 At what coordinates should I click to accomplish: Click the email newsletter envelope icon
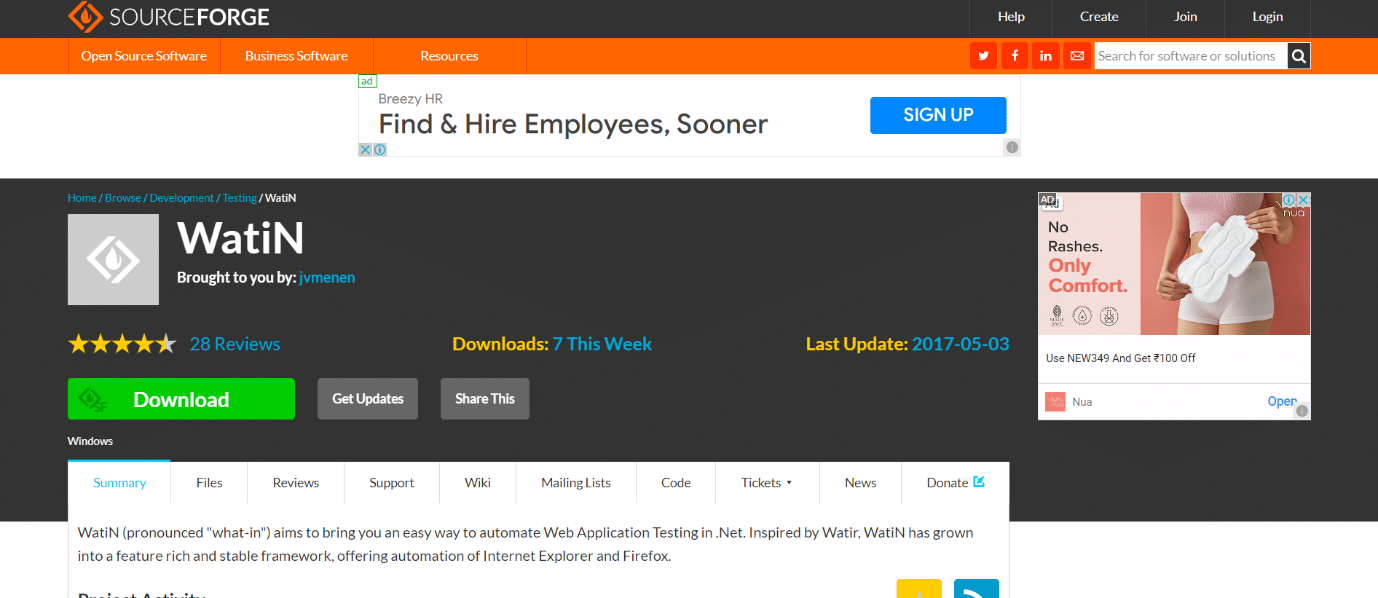1077,56
